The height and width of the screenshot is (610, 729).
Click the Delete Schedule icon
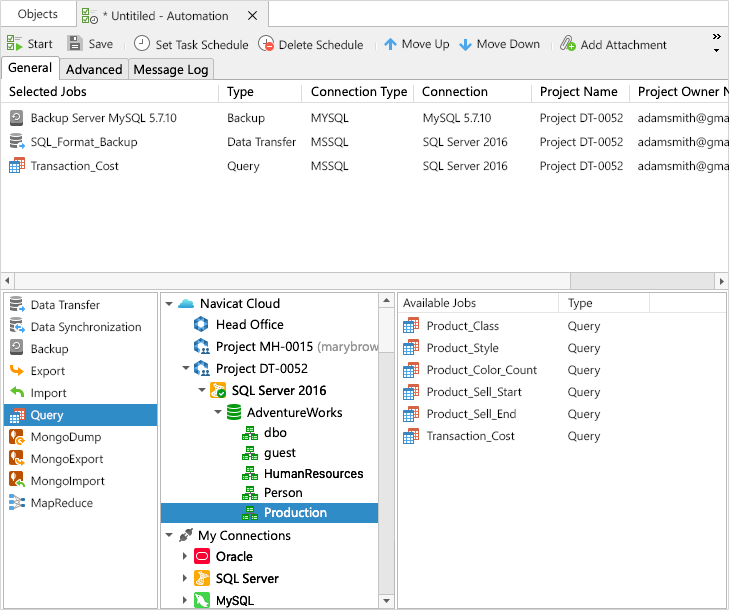266,44
